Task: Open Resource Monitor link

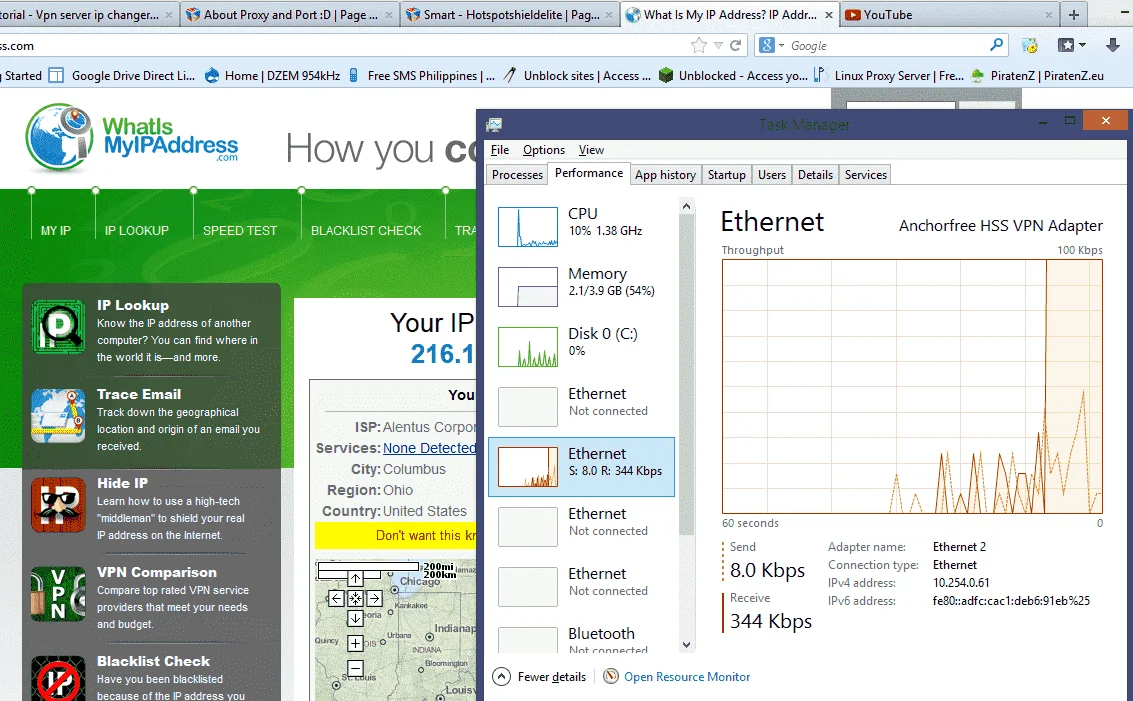Action: point(686,677)
